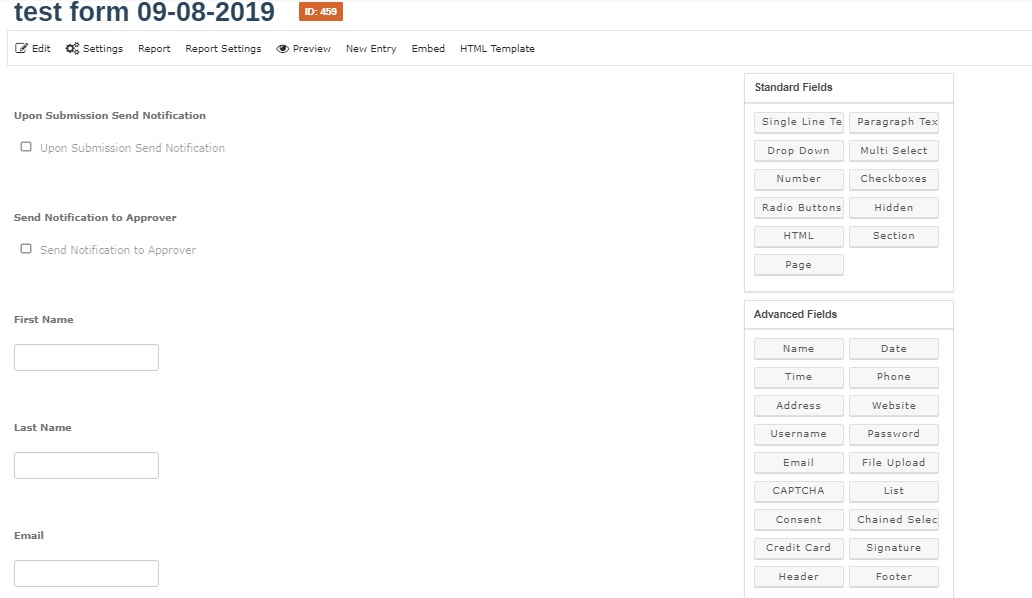Add a List field

[x=894, y=491]
